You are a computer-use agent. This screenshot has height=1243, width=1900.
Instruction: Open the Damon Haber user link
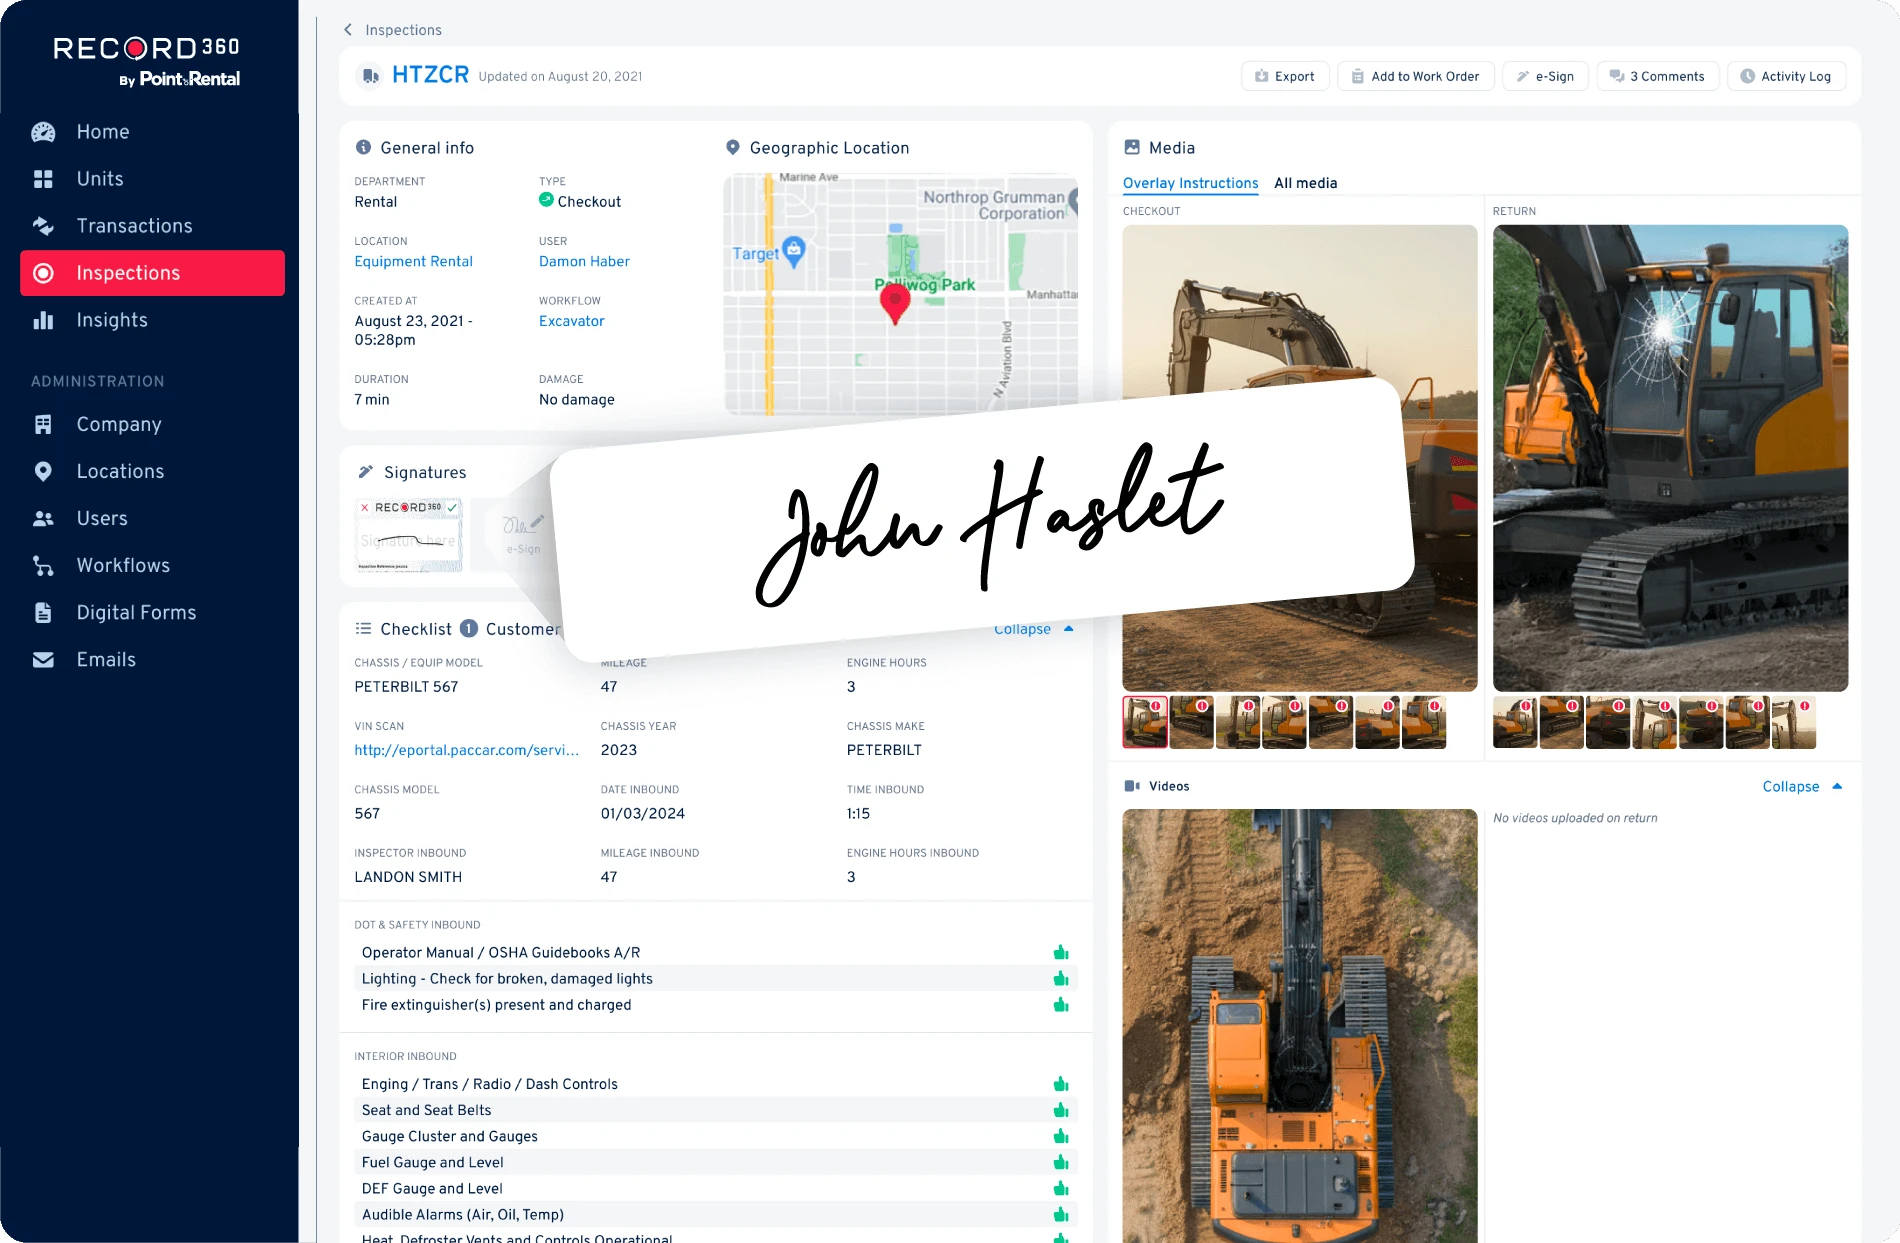584,261
